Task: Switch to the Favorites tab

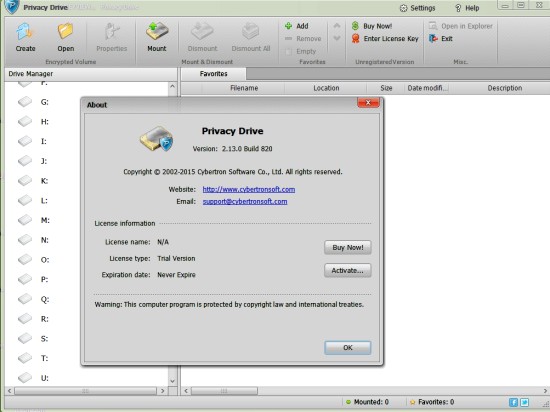Action: tap(213, 74)
